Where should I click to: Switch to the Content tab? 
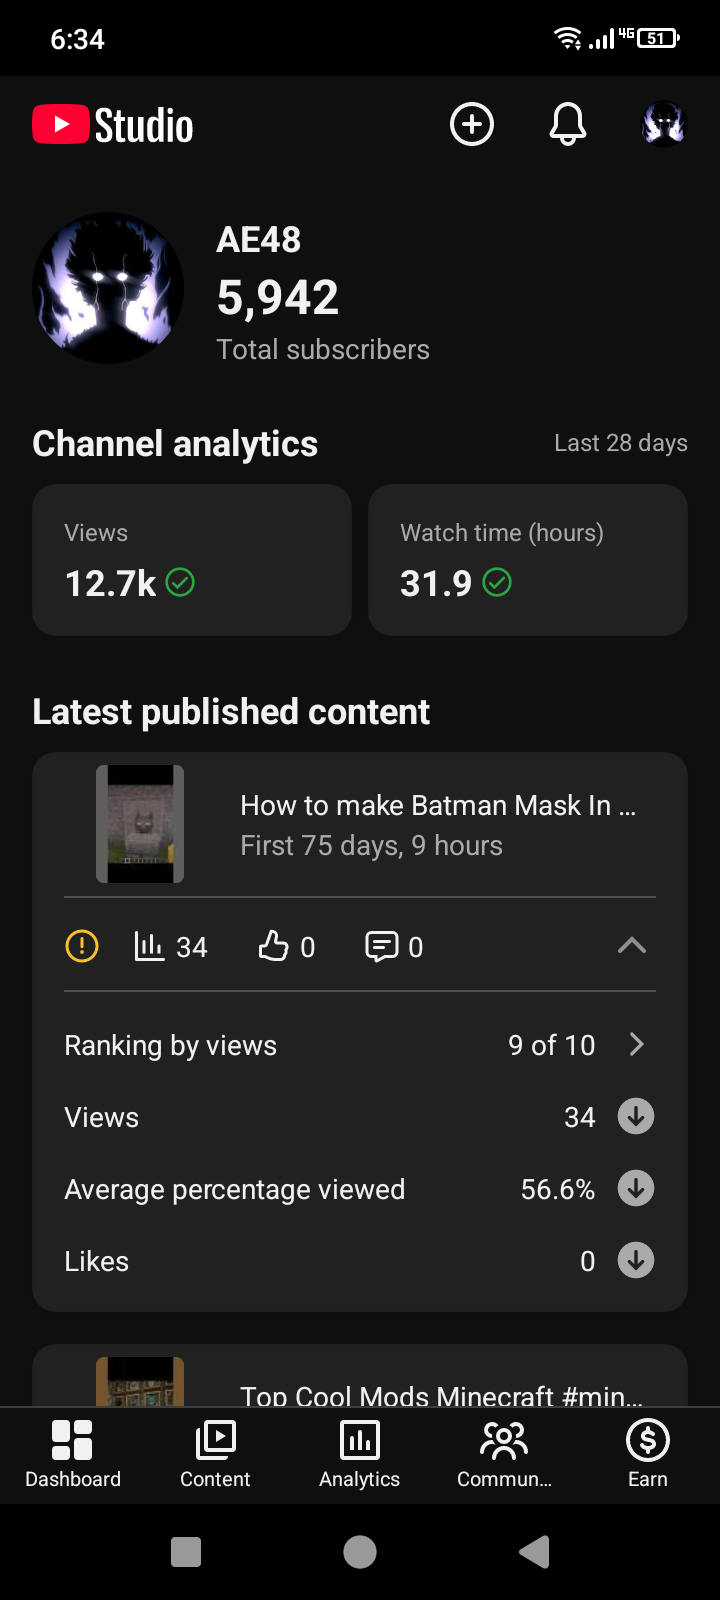pyautogui.click(x=215, y=1455)
